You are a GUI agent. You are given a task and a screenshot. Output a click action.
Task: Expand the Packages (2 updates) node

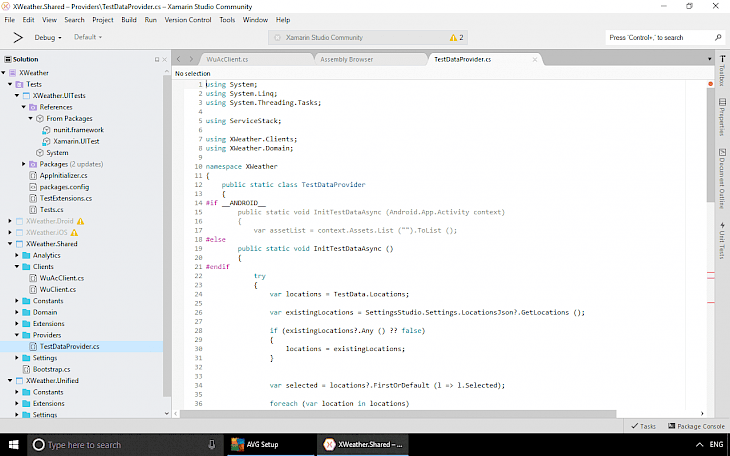click(24, 164)
